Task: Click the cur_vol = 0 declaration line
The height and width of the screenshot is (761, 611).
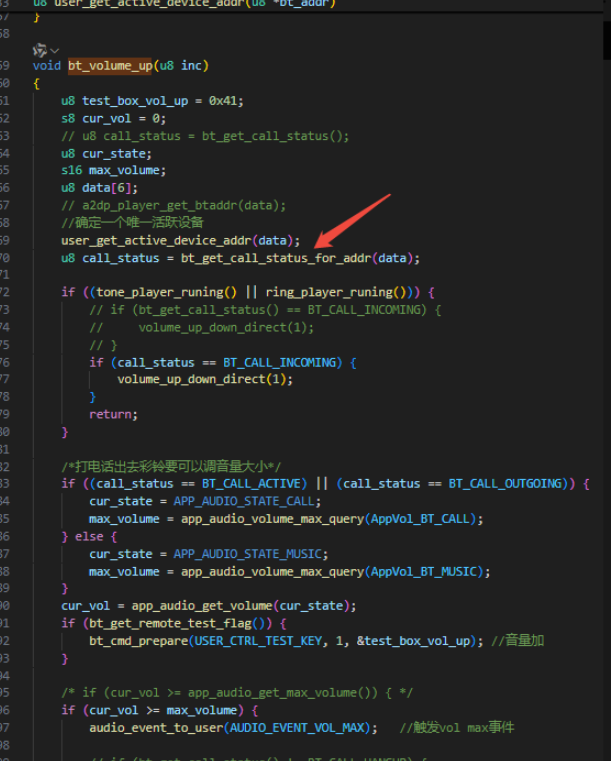Action: (x=114, y=118)
